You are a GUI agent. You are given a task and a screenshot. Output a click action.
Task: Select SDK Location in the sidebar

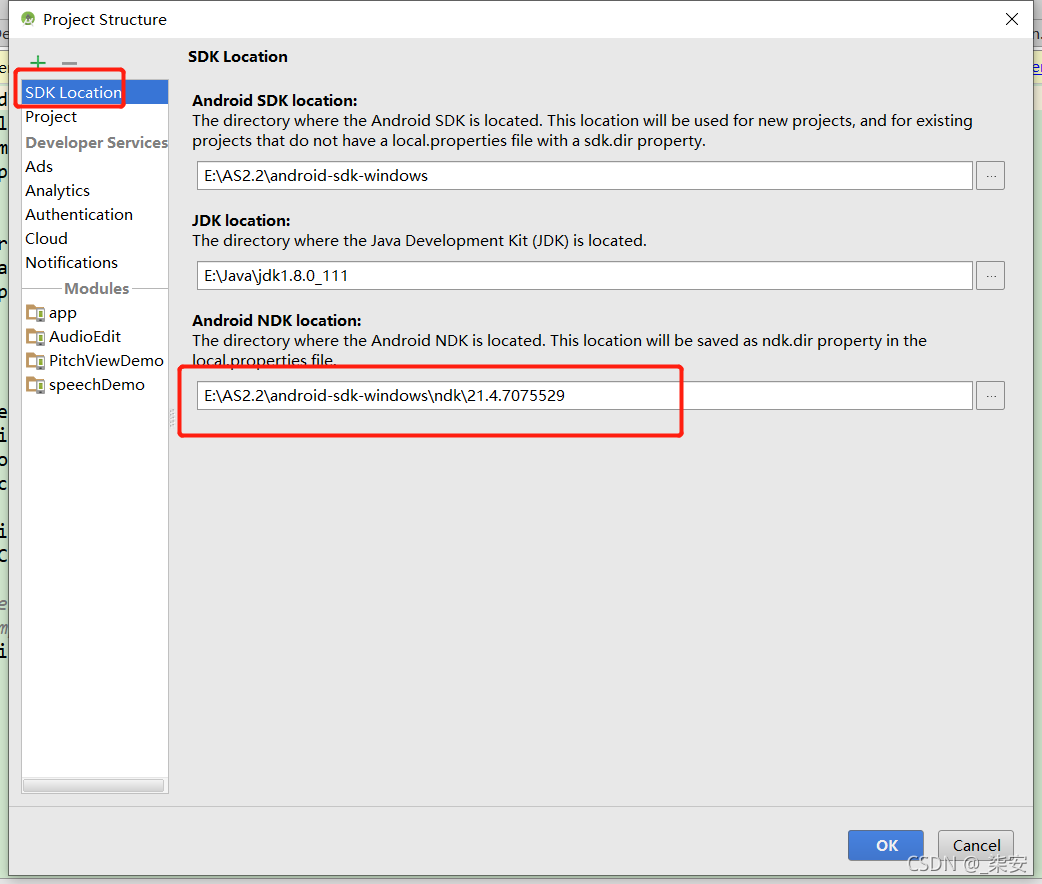pyautogui.click(x=94, y=92)
